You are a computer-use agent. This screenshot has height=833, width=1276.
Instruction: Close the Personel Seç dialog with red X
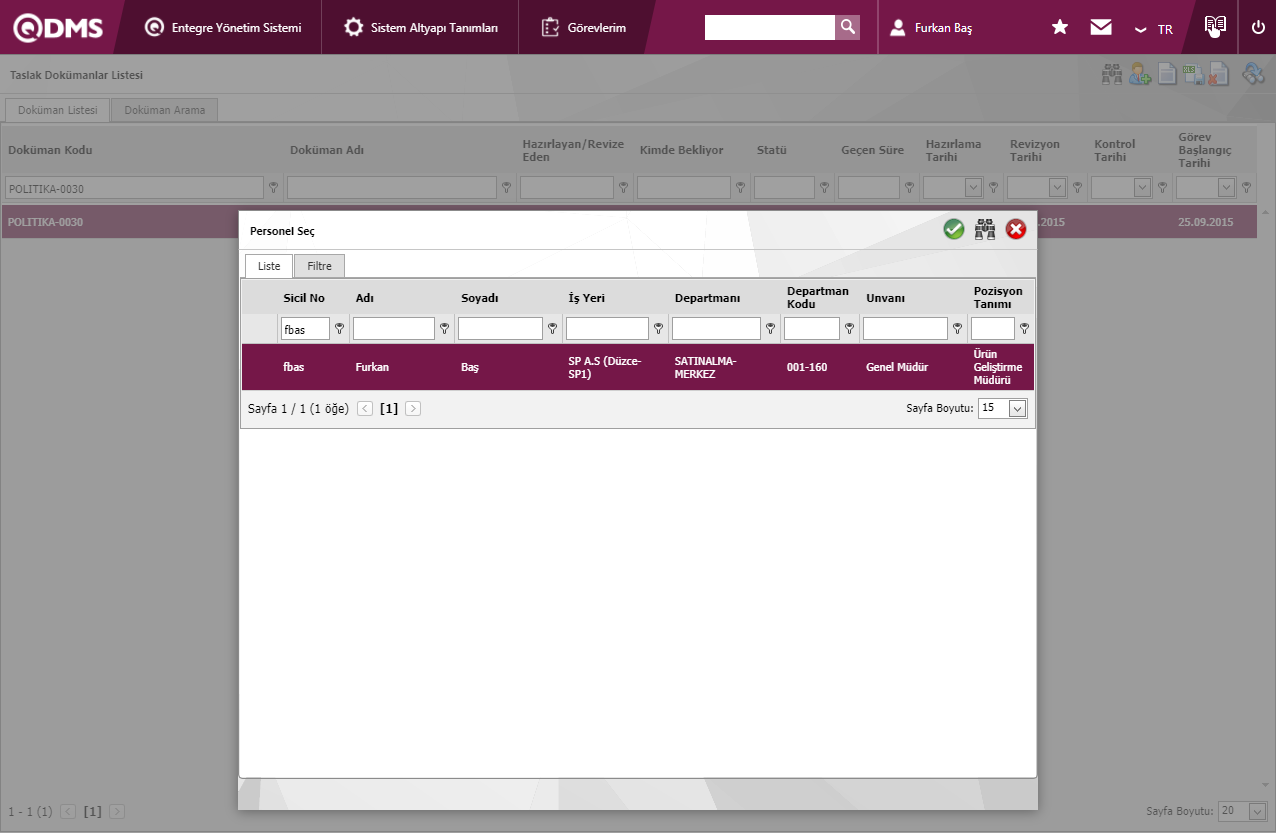(x=1016, y=230)
